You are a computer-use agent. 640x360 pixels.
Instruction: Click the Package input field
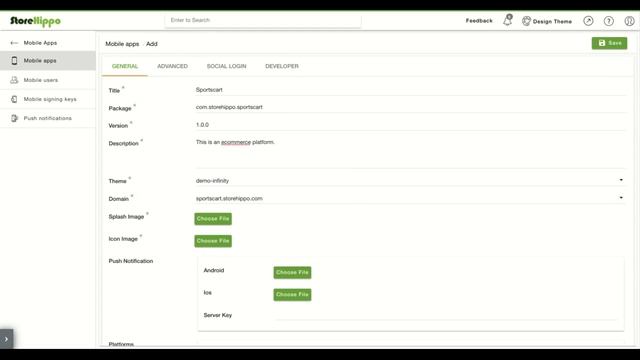(x=410, y=107)
